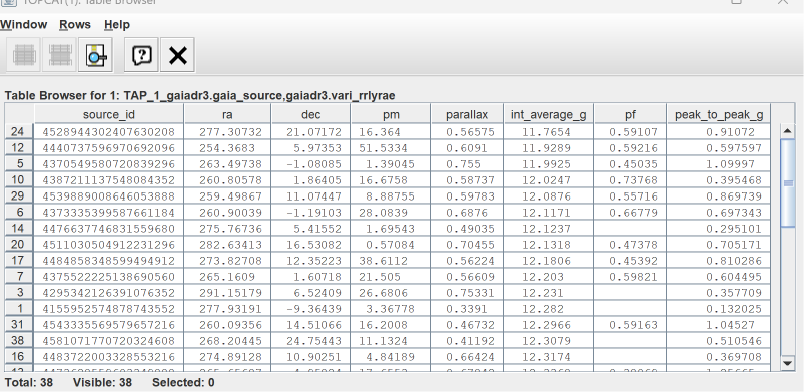Click parallax cell 0.755
Viewport: 804px width, 392px height.
click(467, 164)
